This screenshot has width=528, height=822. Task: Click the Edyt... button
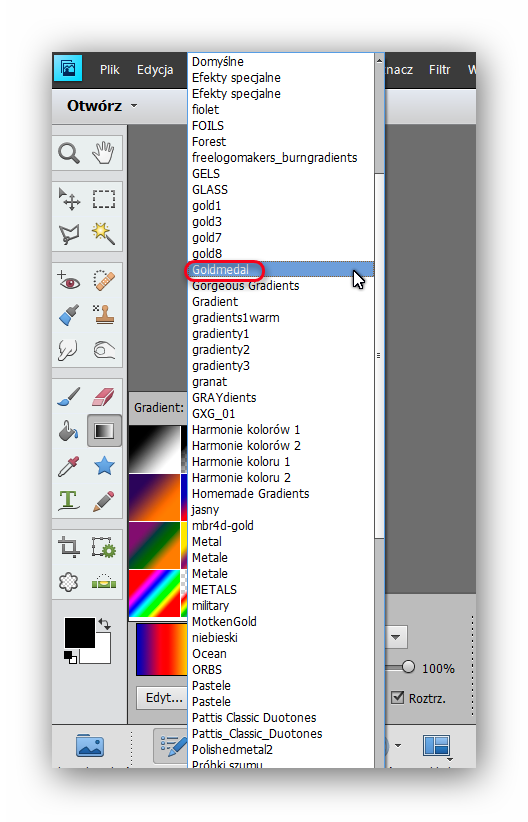[163, 698]
